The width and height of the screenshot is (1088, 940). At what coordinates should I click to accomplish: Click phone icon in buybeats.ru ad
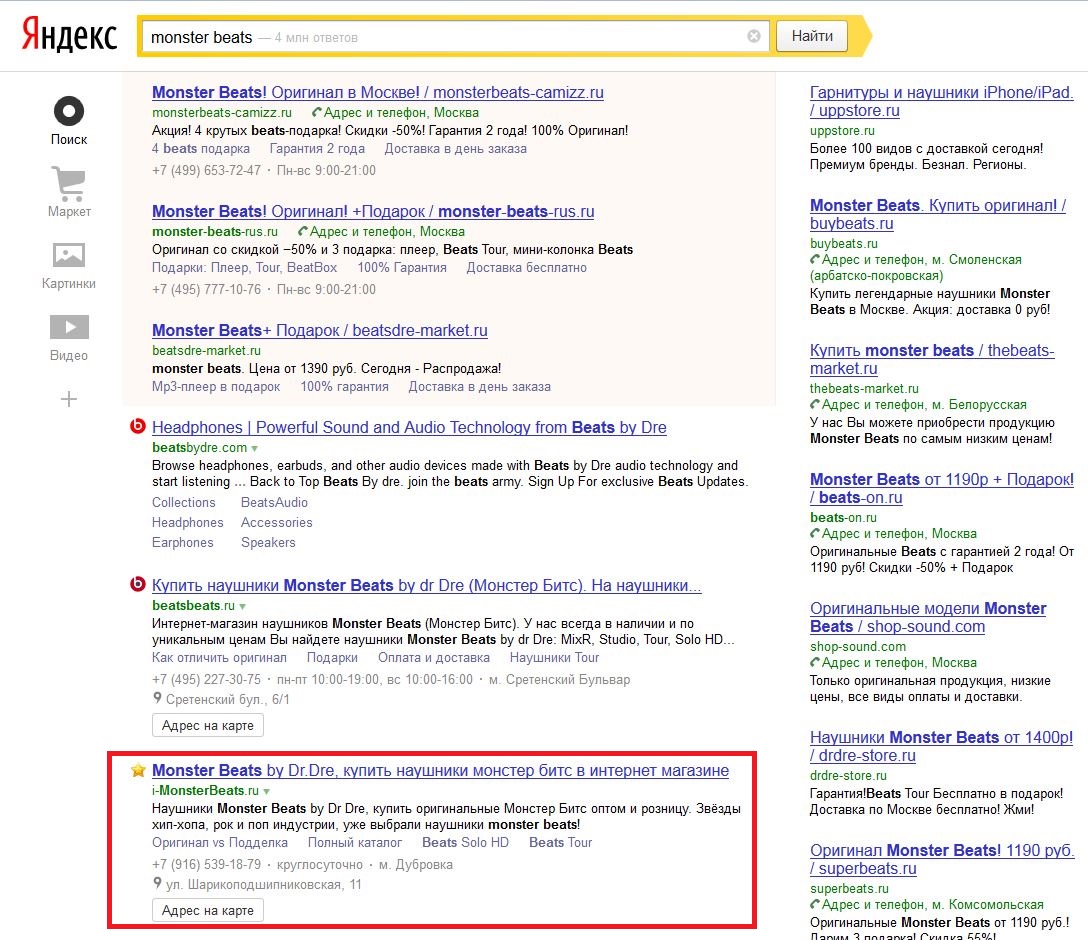[815, 259]
